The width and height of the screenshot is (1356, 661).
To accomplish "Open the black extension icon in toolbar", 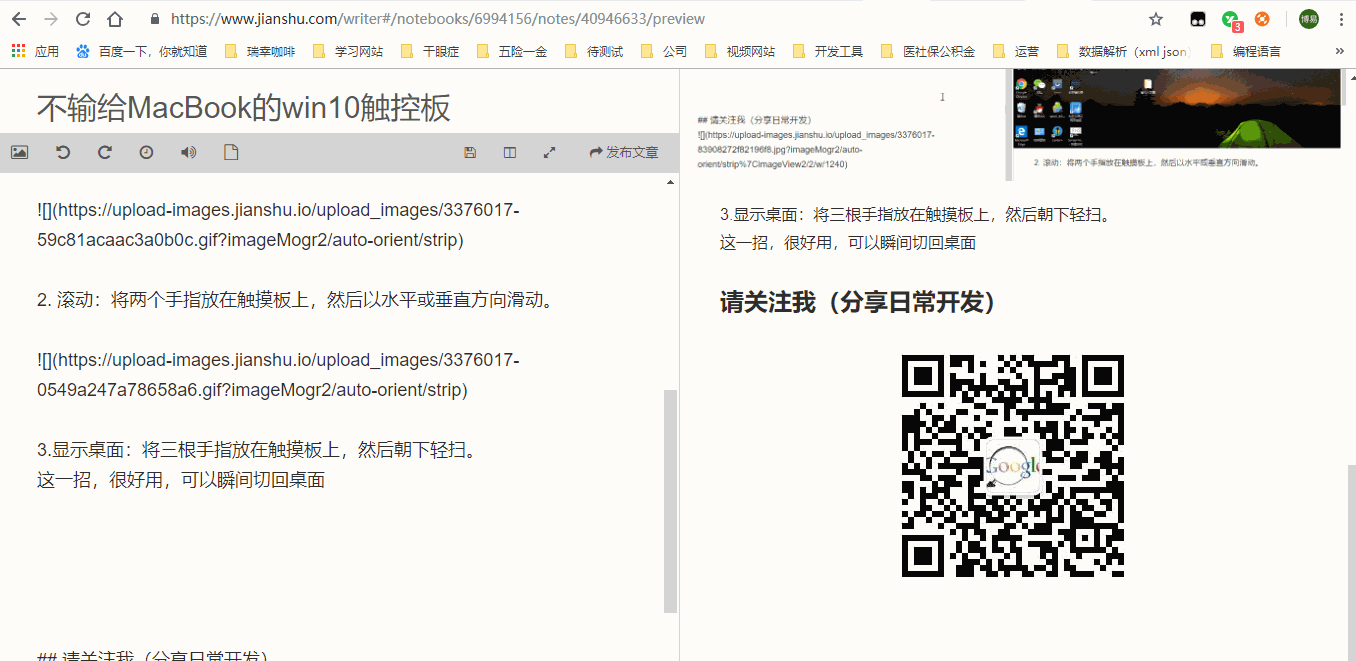I will 1197,19.
